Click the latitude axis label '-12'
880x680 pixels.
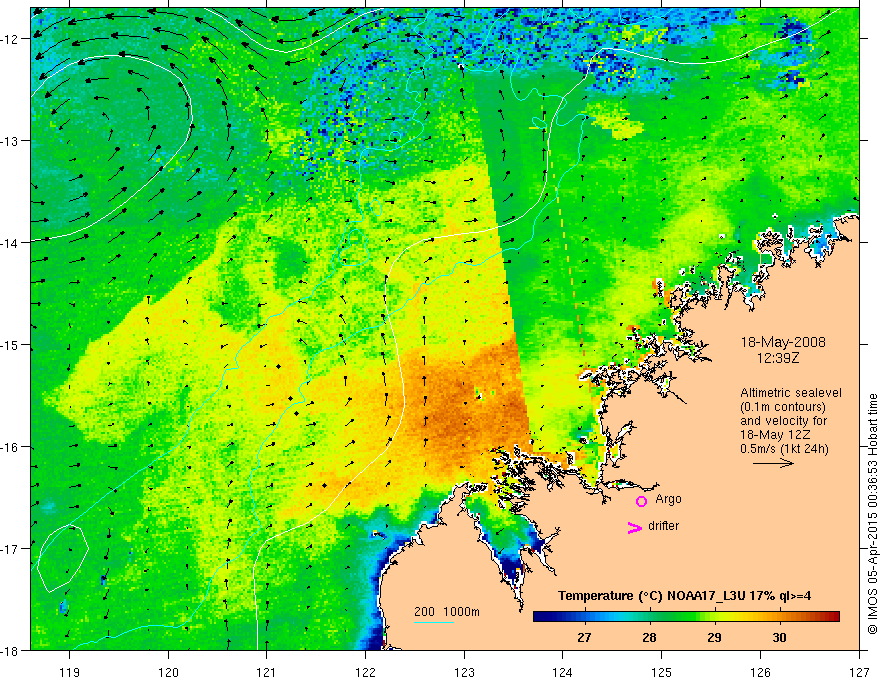10,39
